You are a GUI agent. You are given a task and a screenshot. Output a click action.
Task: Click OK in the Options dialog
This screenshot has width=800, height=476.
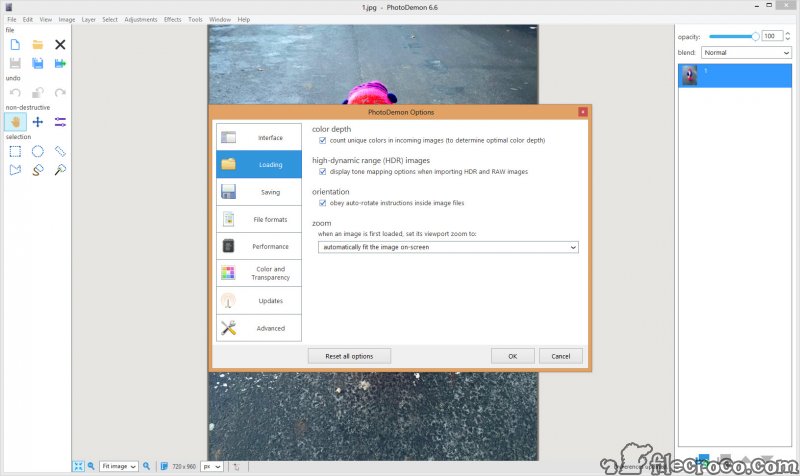pos(513,356)
